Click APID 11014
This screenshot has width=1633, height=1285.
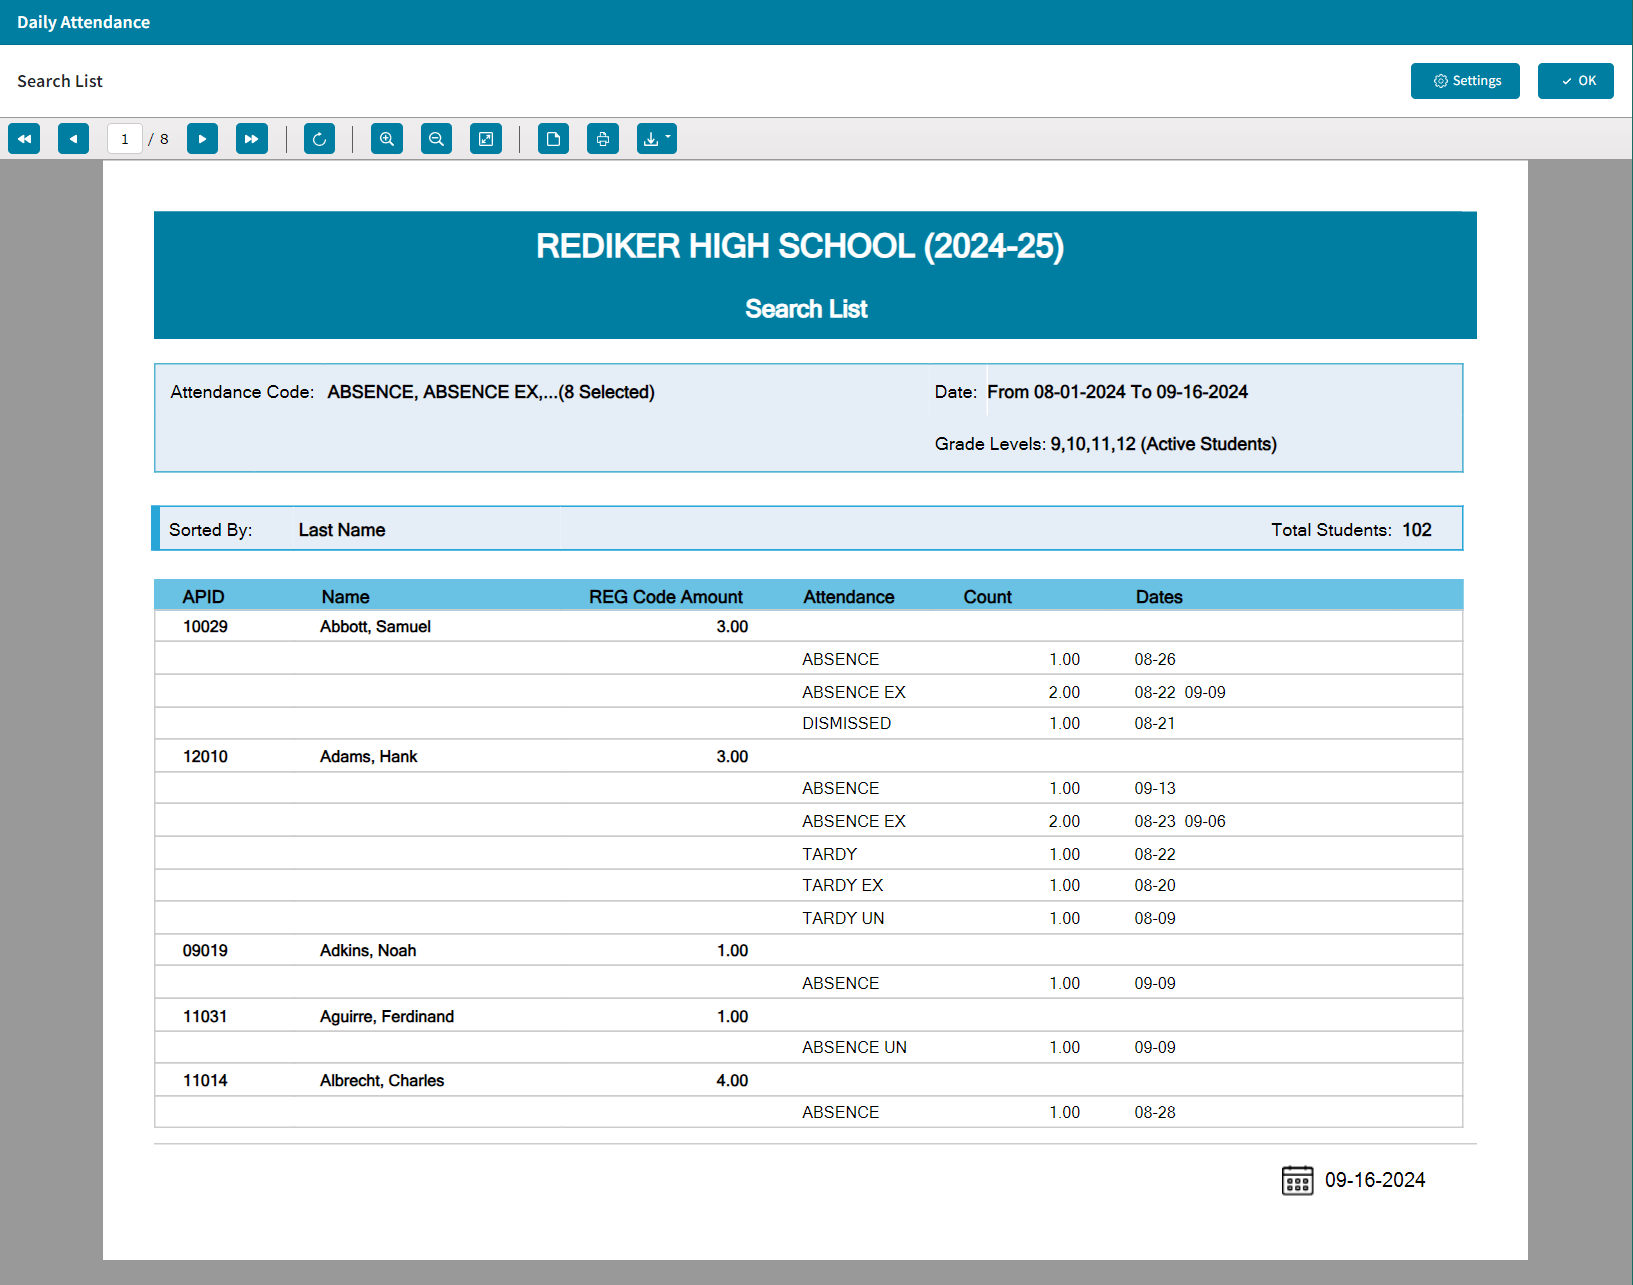pyautogui.click(x=205, y=1081)
